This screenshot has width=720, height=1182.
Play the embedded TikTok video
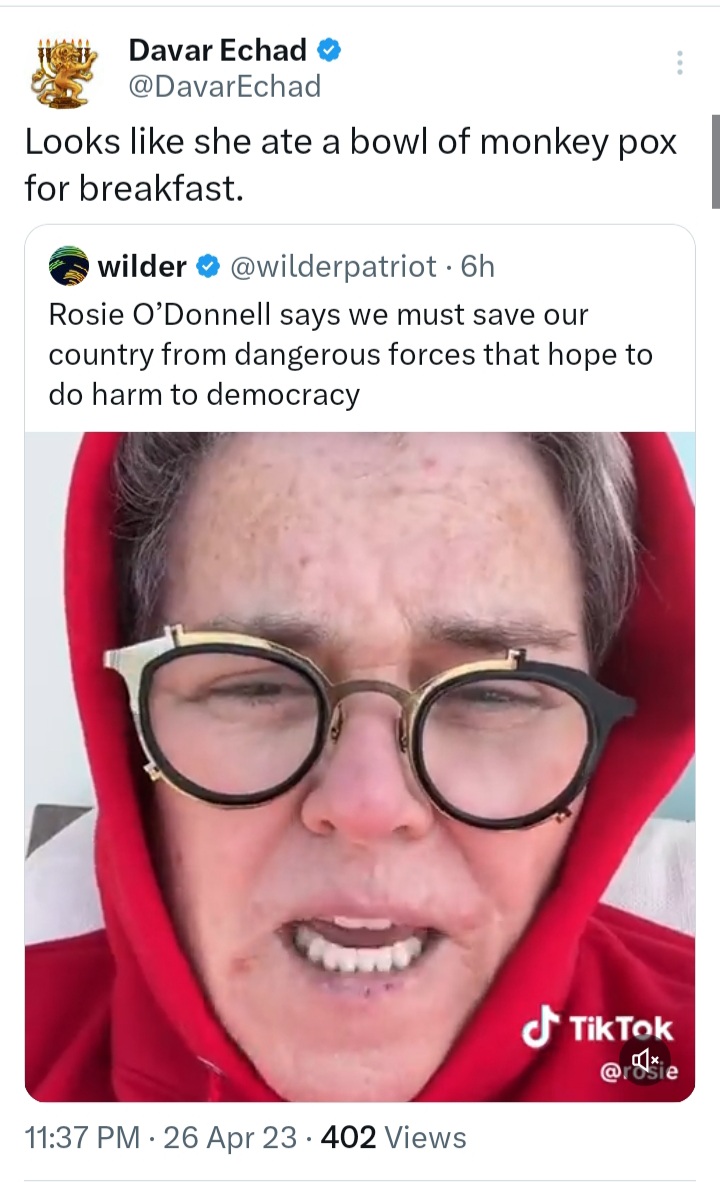pyautogui.click(x=360, y=766)
